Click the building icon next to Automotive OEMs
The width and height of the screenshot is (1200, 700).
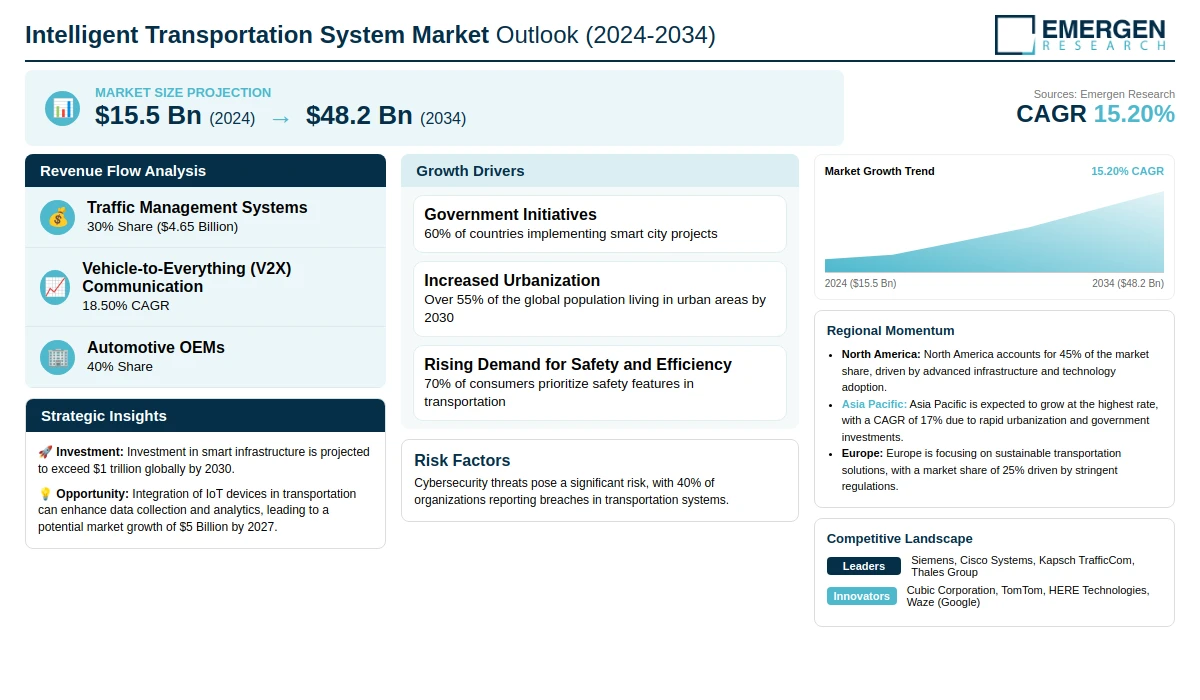[x=57, y=357]
